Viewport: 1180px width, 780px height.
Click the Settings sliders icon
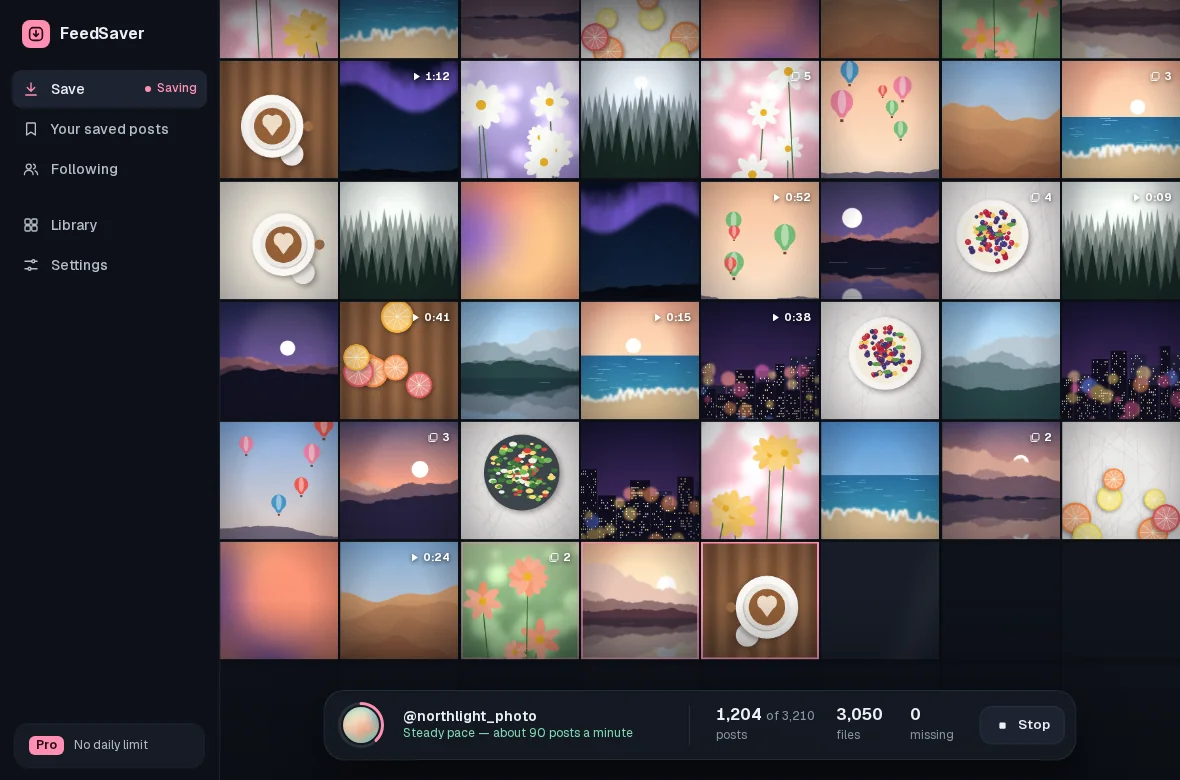[31, 265]
